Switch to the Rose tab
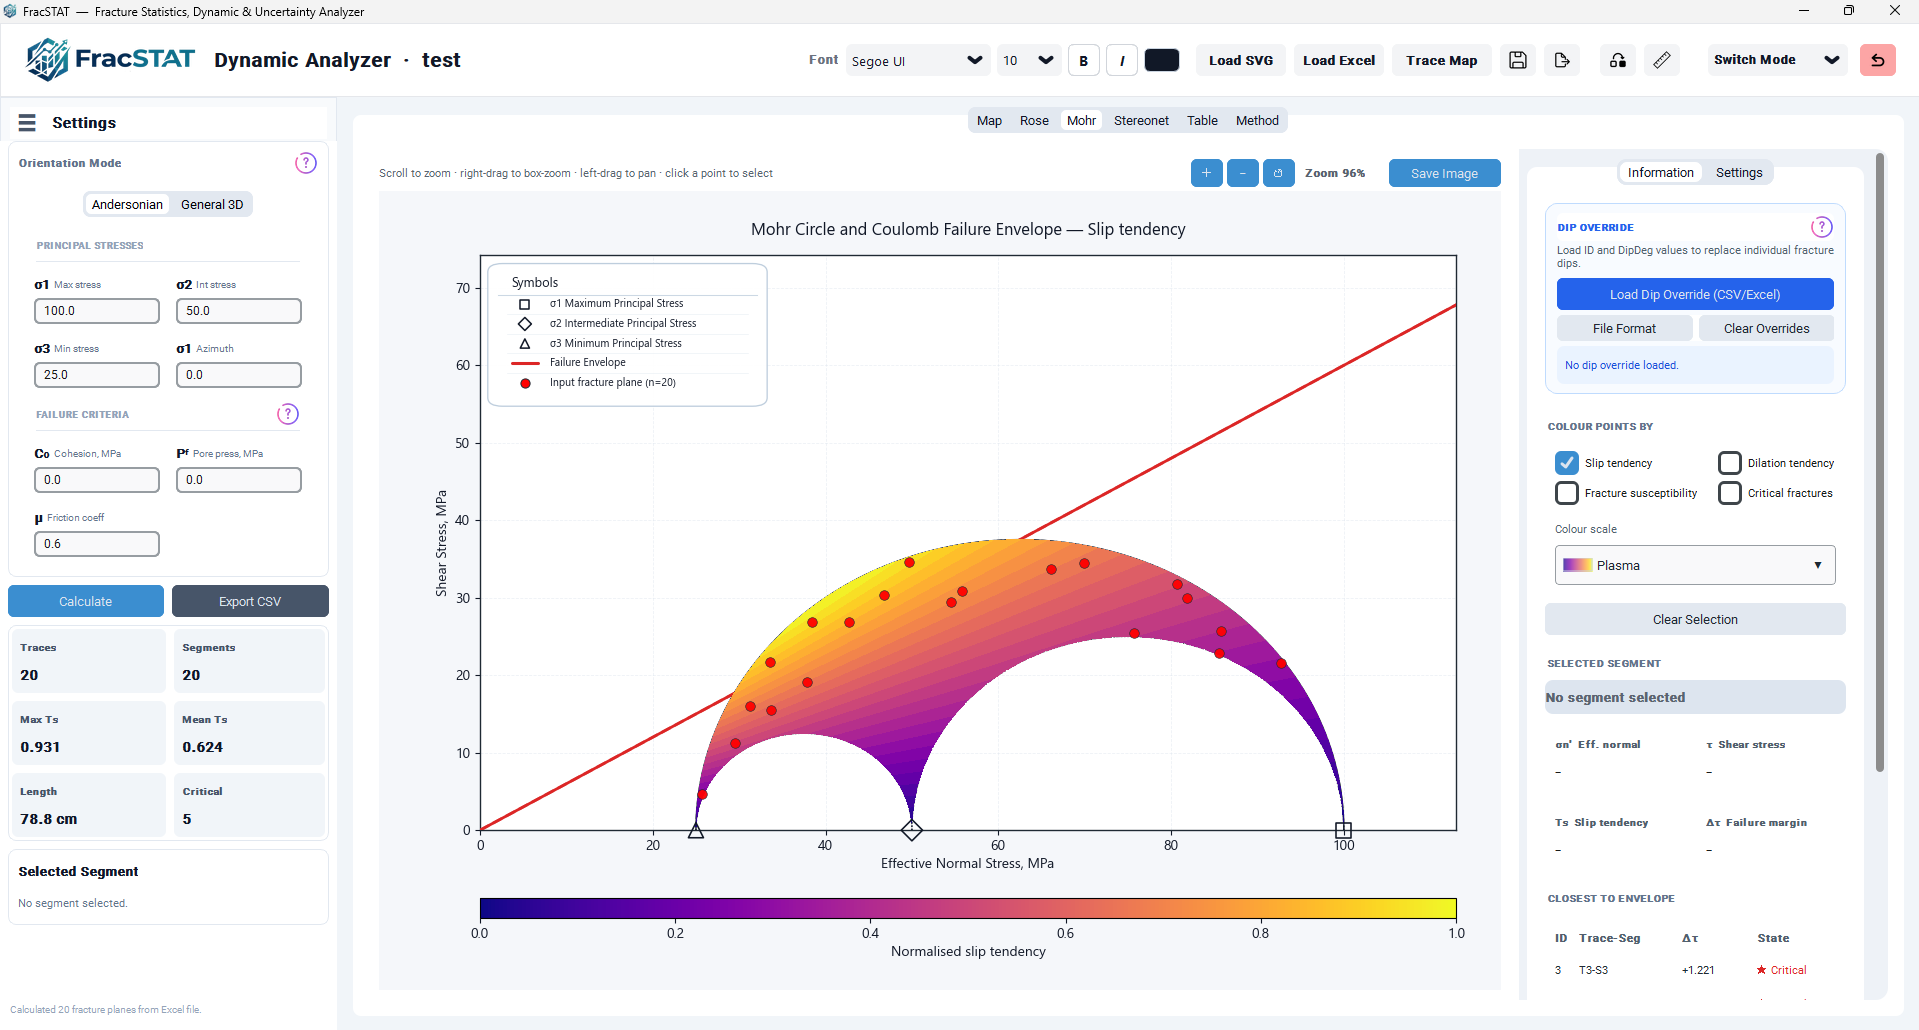This screenshot has width=1919, height=1030. 1034,121
